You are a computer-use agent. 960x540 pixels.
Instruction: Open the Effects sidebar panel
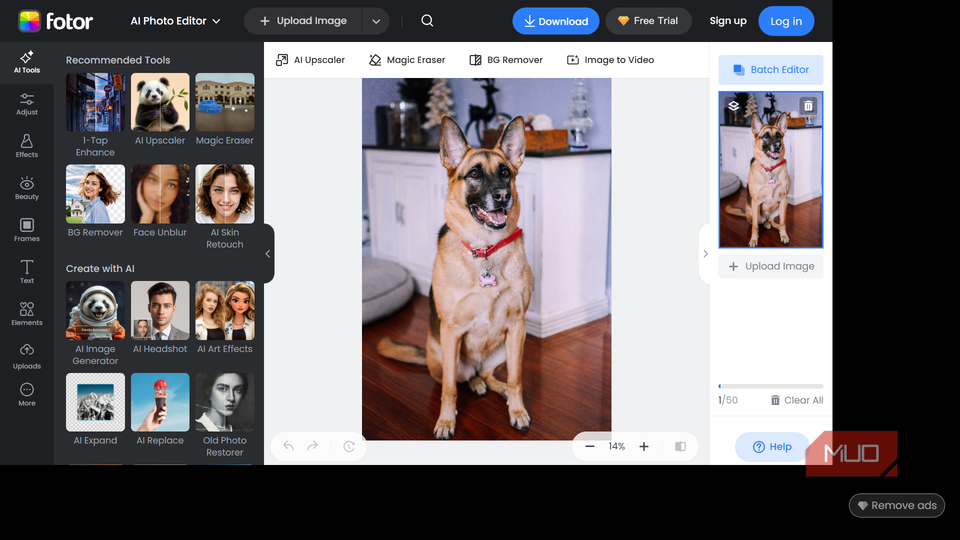27,146
